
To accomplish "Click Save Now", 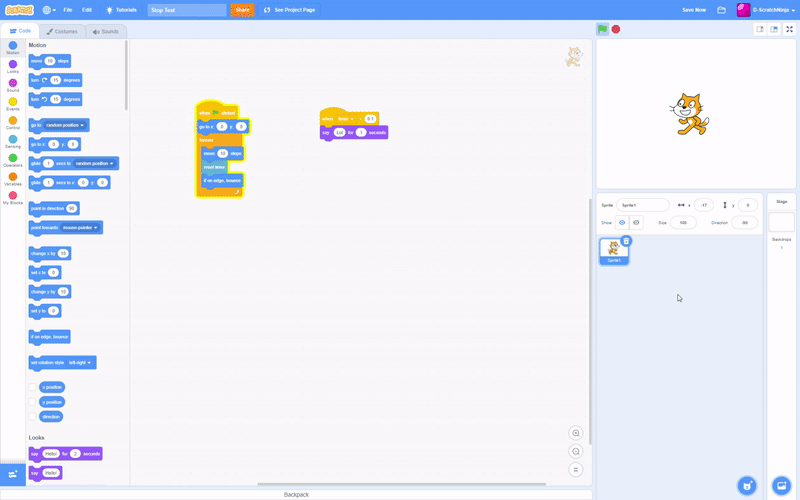I will 694,10.
